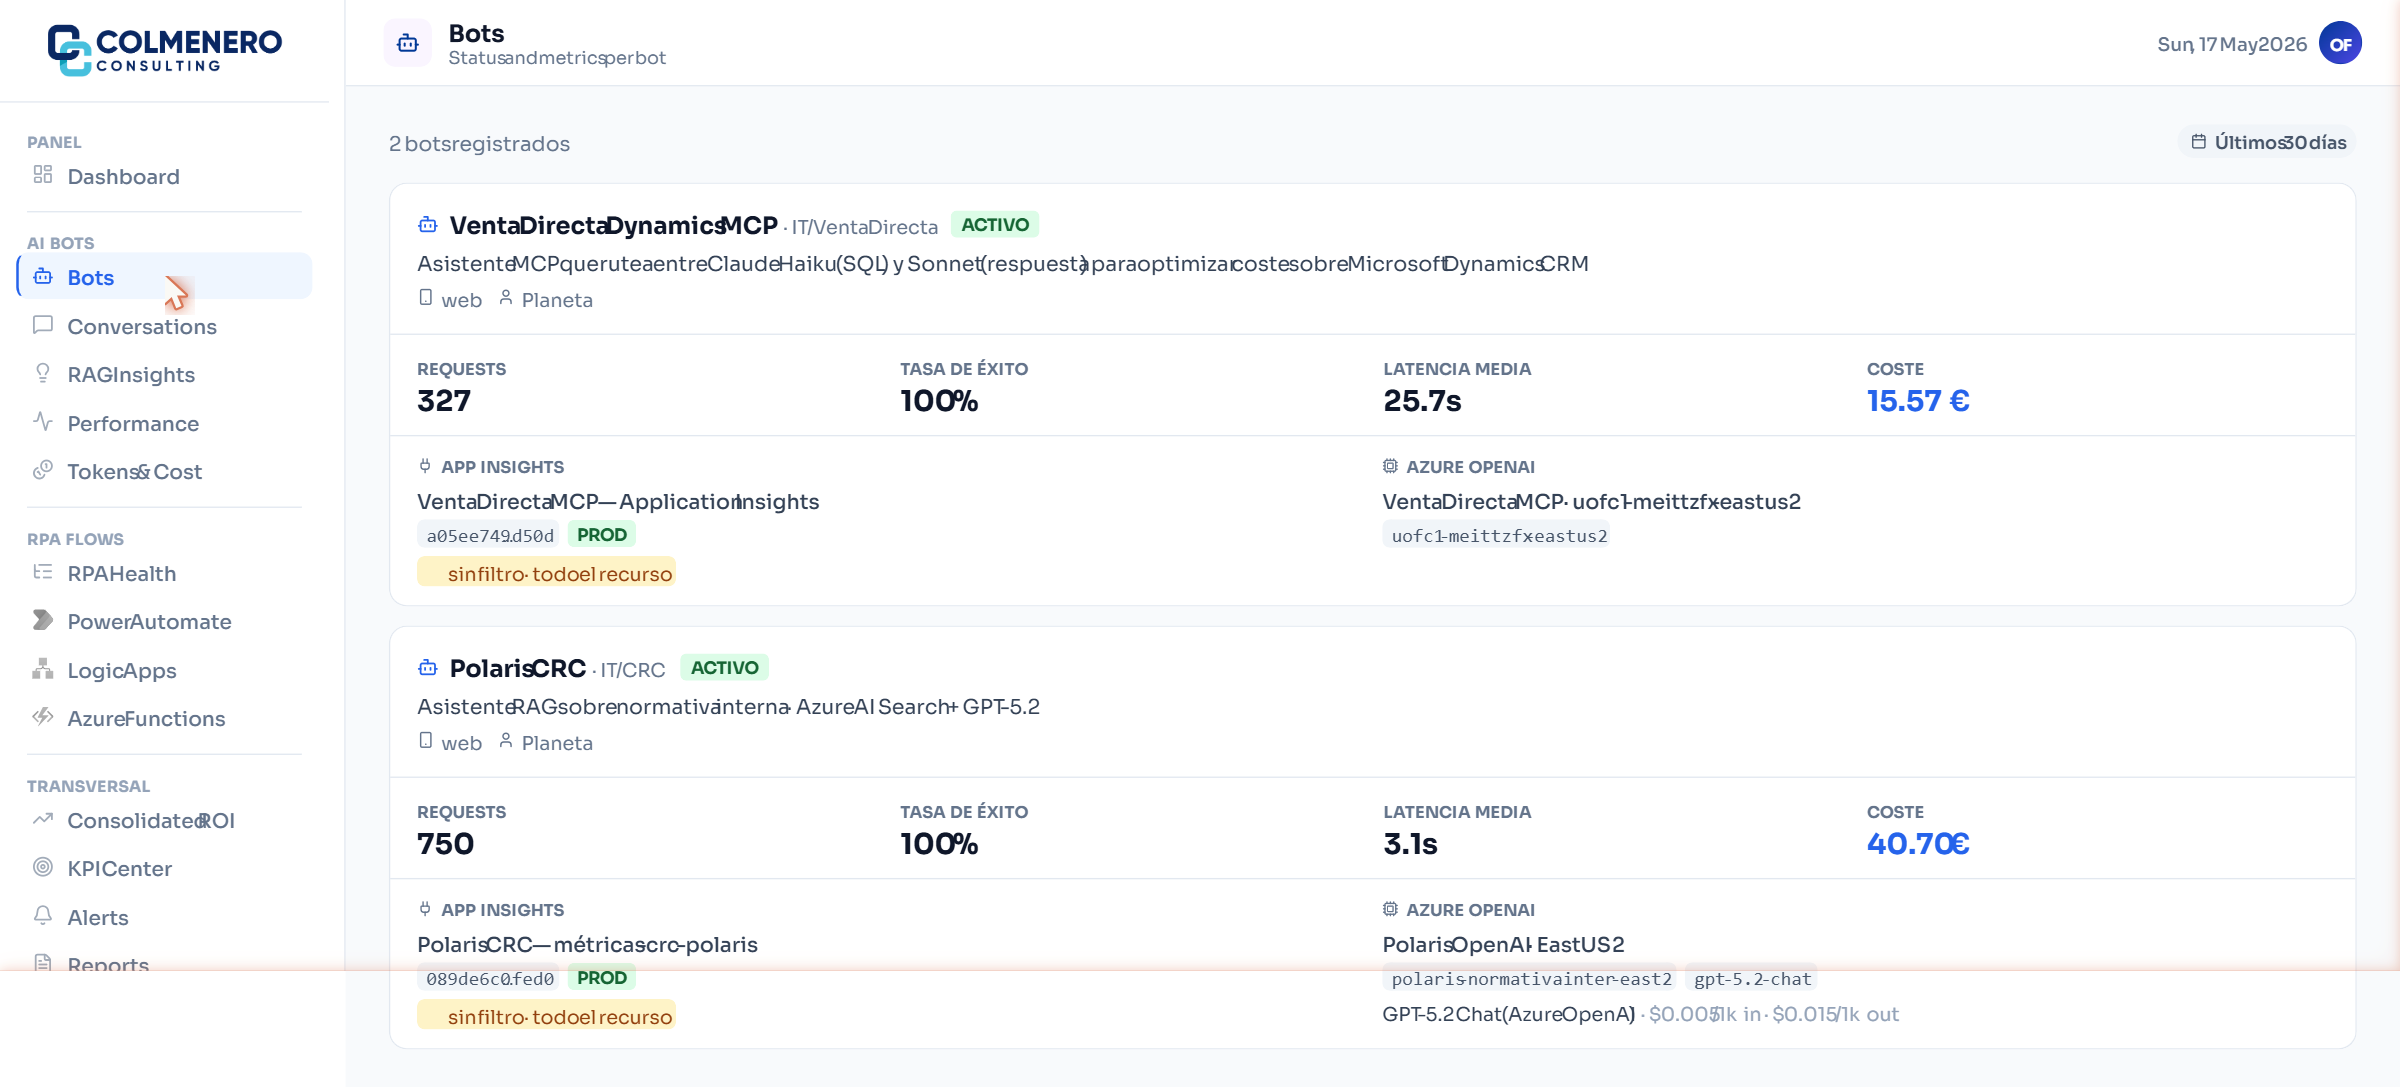Click the plug icon in VentaDirecta App Insights
Screen dimensions: 2400x1087
pyautogui.click(x=425, y=466)
